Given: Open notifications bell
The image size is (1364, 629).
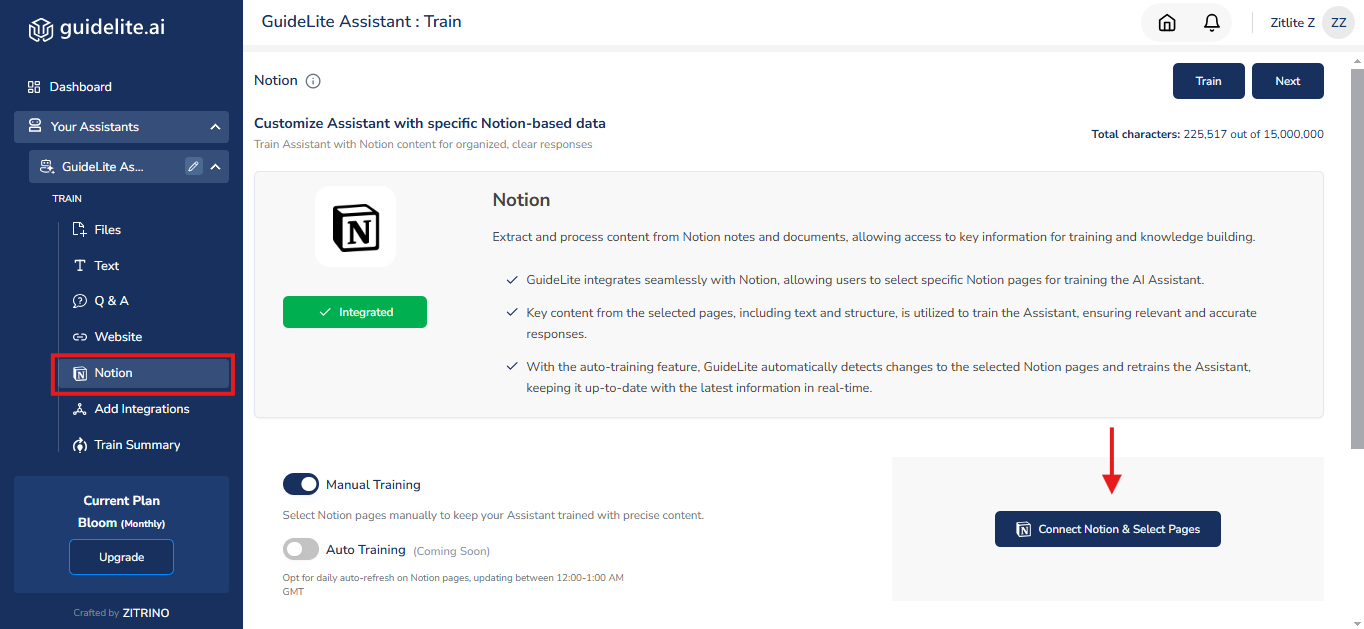Looking at the screenshot, I should (1211, 23).
